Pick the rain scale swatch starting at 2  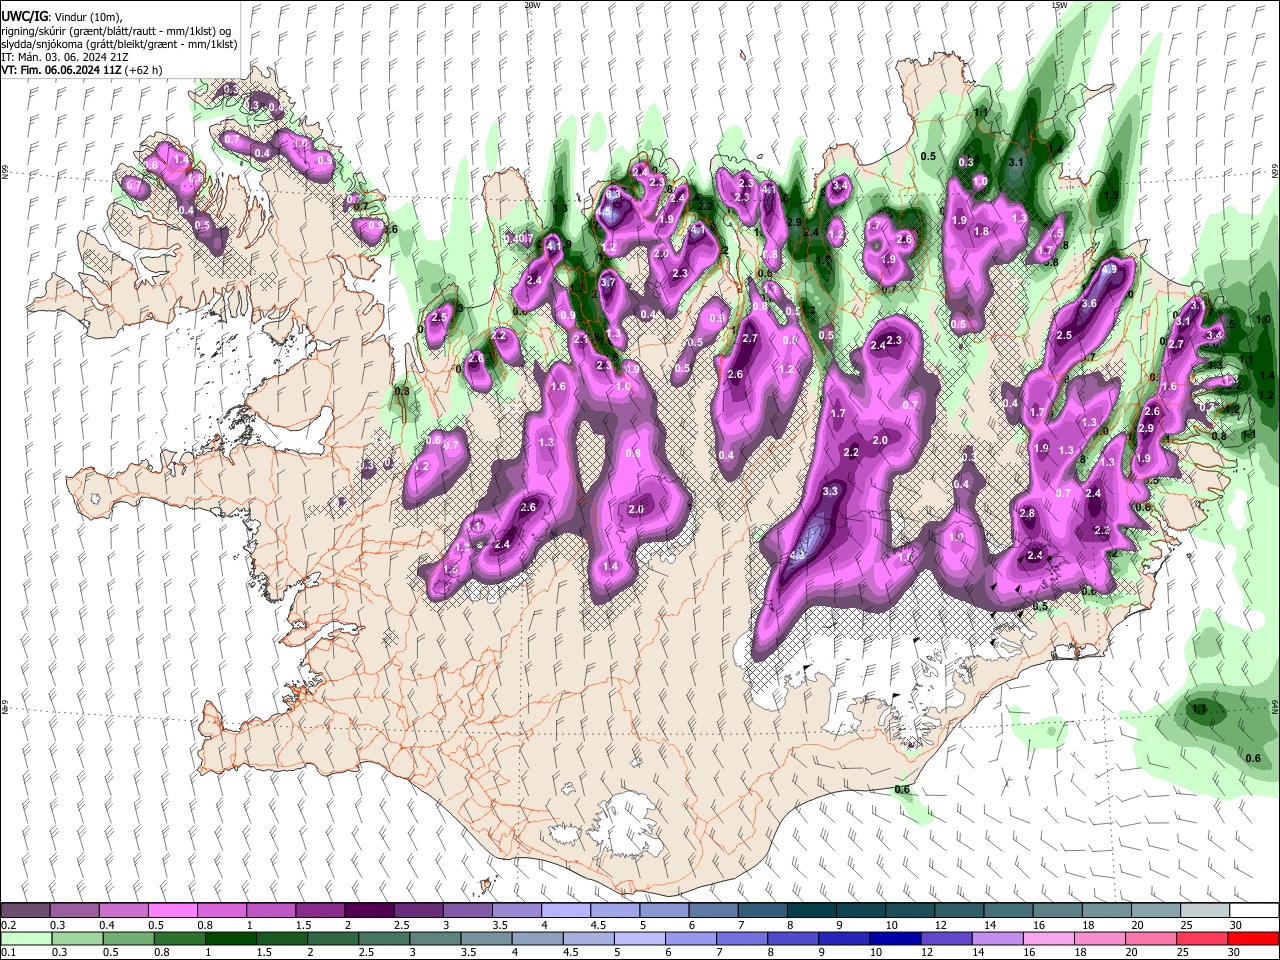click(333, 938)
